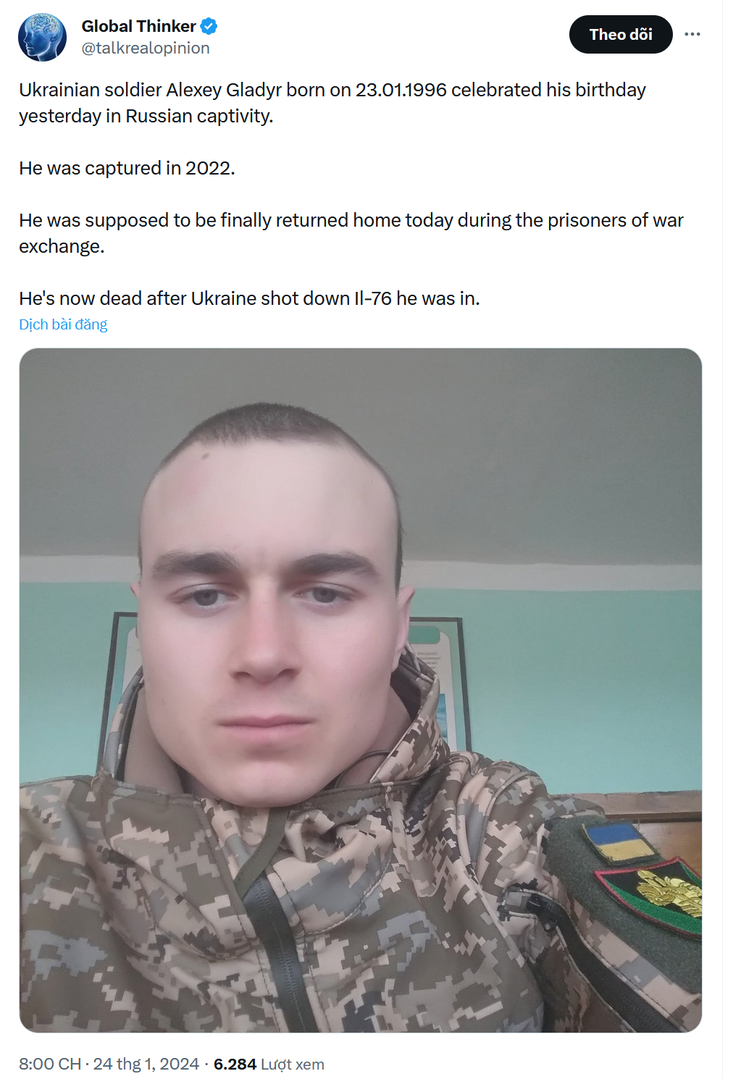
Task: Click the 'He was captured in 2022' line
Action: 127,168
